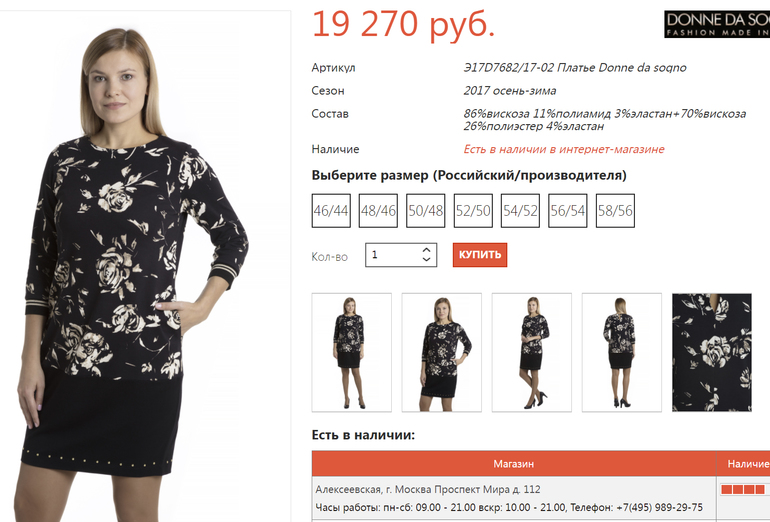Open the floral fabric close-up thumbnail

point(712,353)
